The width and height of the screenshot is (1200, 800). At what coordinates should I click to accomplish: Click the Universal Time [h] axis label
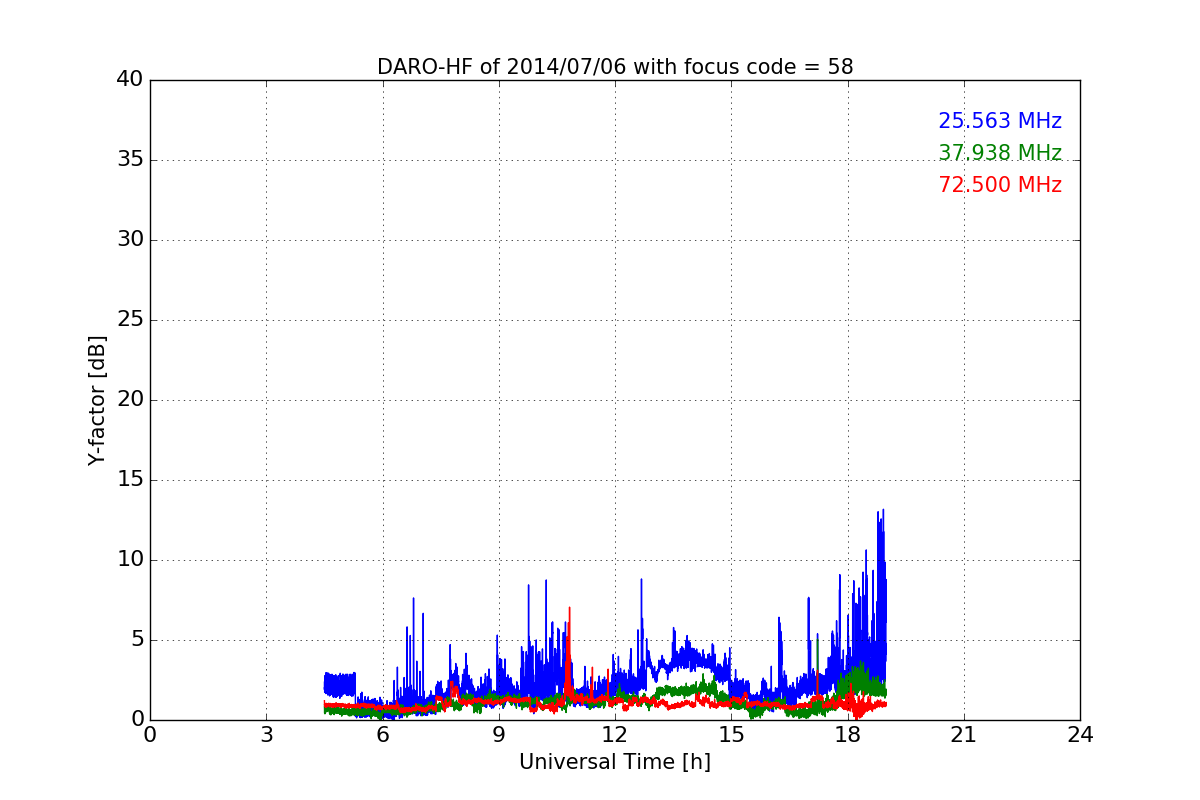point(615,762)
